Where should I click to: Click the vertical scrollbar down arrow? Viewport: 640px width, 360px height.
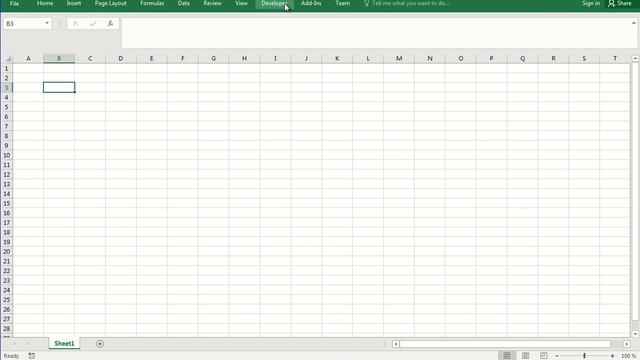tap(635, 334)
